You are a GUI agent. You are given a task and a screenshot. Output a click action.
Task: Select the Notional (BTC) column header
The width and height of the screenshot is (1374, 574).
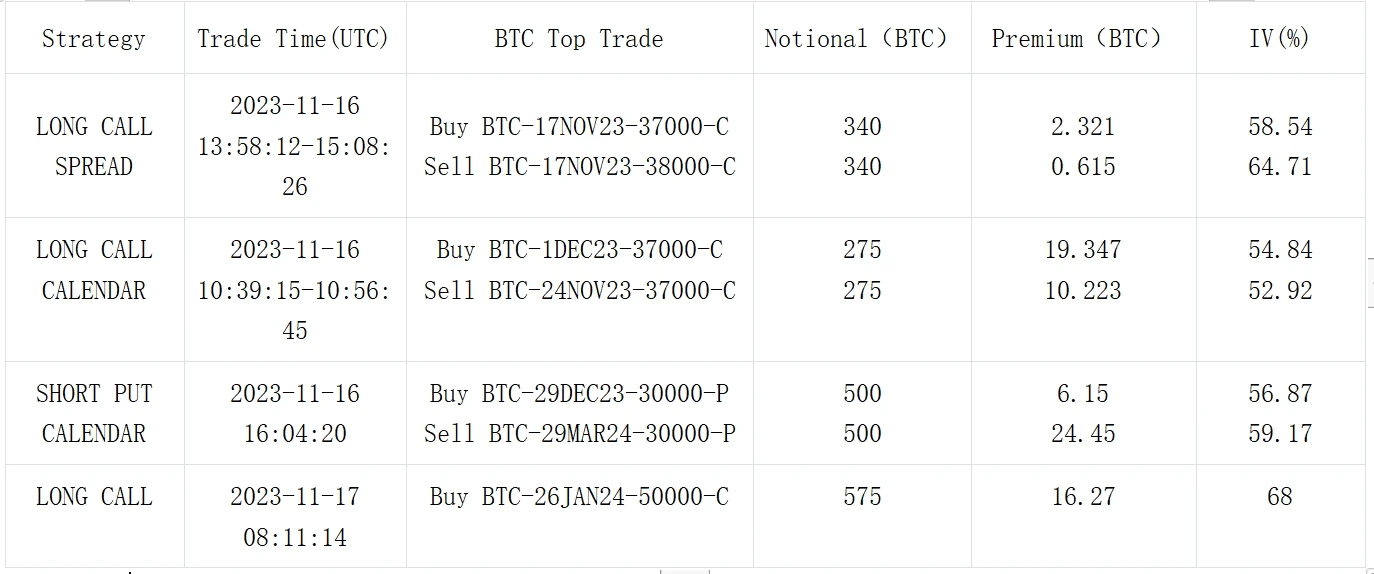click(855, 39)
